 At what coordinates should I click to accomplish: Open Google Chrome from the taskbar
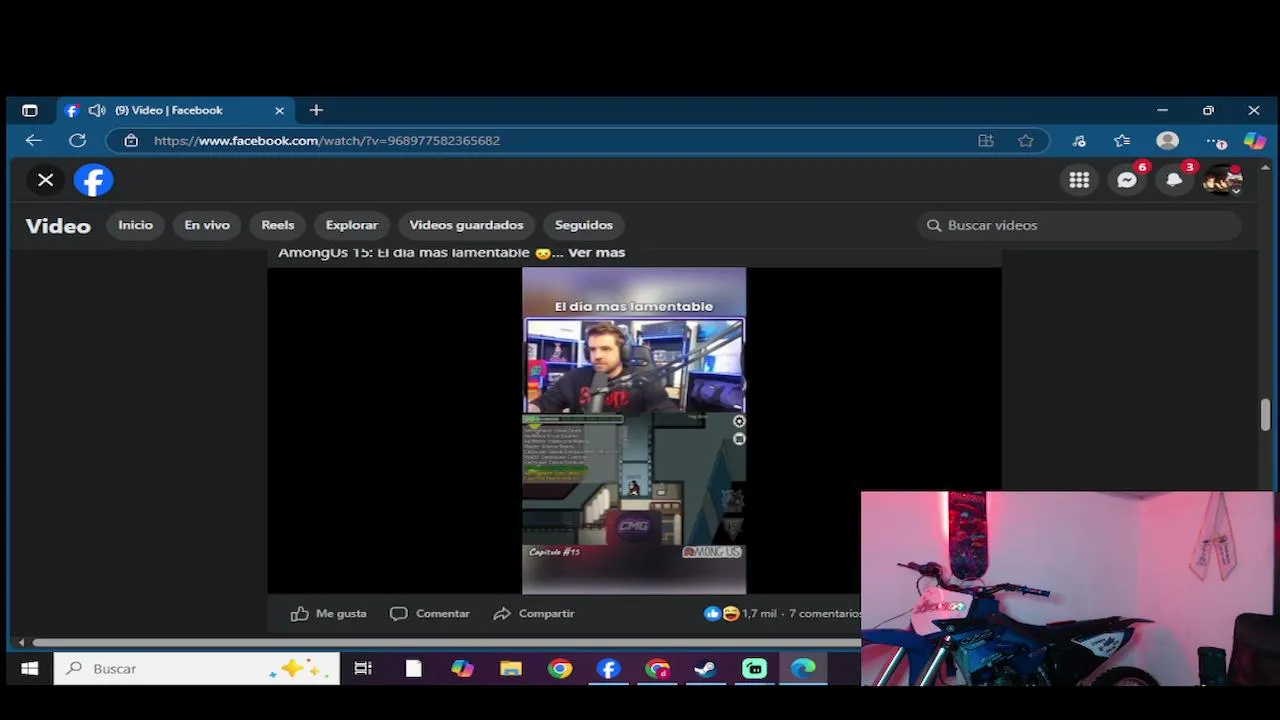coord(560,669)
